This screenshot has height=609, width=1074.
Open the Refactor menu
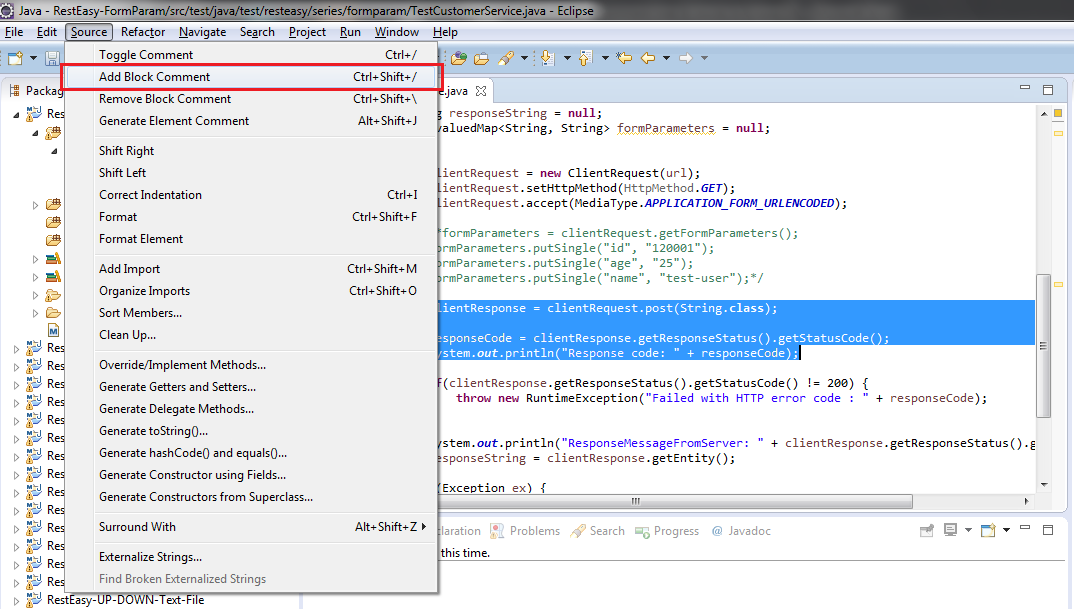coord(142,32)
